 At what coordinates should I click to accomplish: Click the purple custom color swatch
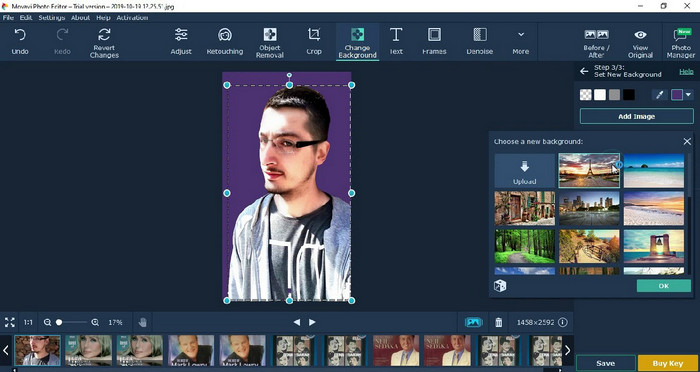point(677,95)
